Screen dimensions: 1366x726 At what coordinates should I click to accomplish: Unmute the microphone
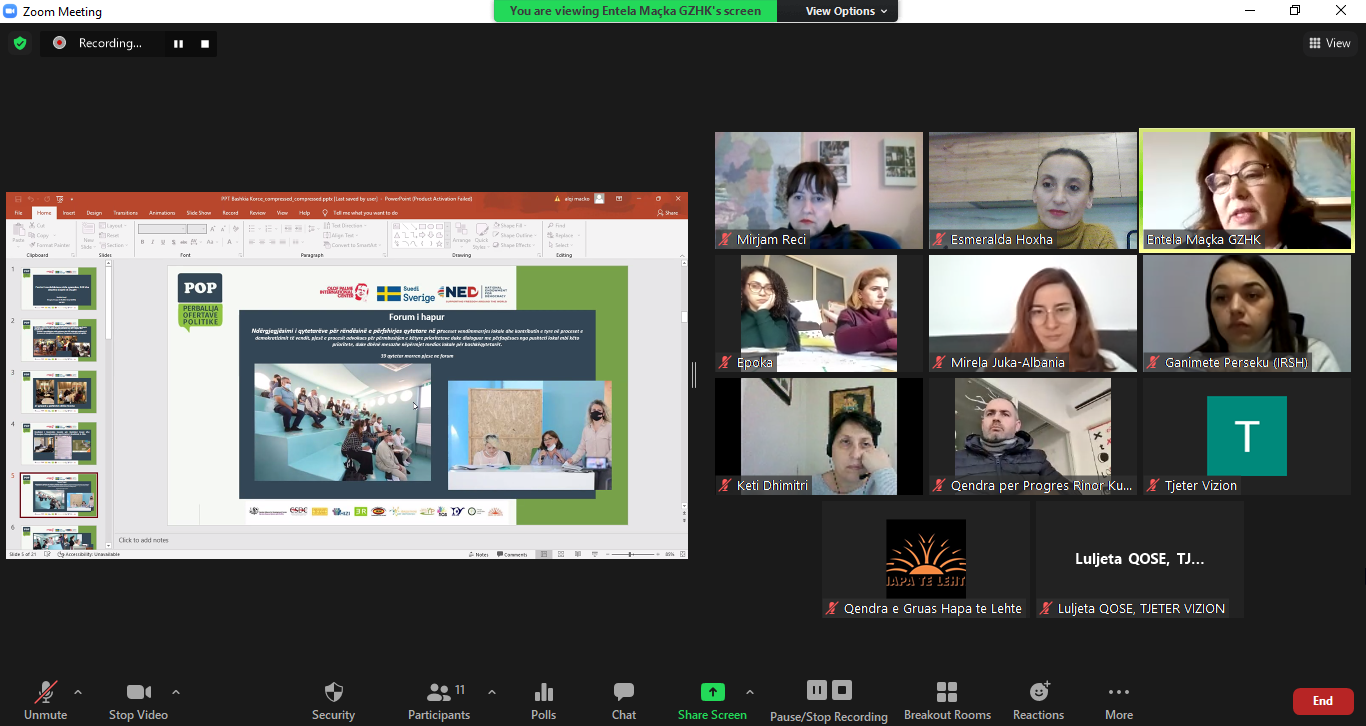(45, 692)
